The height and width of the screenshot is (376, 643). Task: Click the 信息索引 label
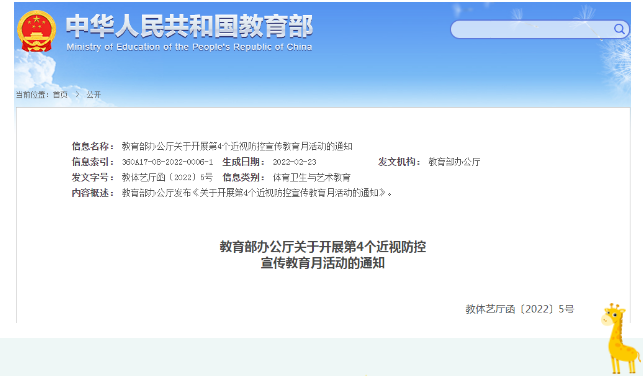click(x=93, y=162)
